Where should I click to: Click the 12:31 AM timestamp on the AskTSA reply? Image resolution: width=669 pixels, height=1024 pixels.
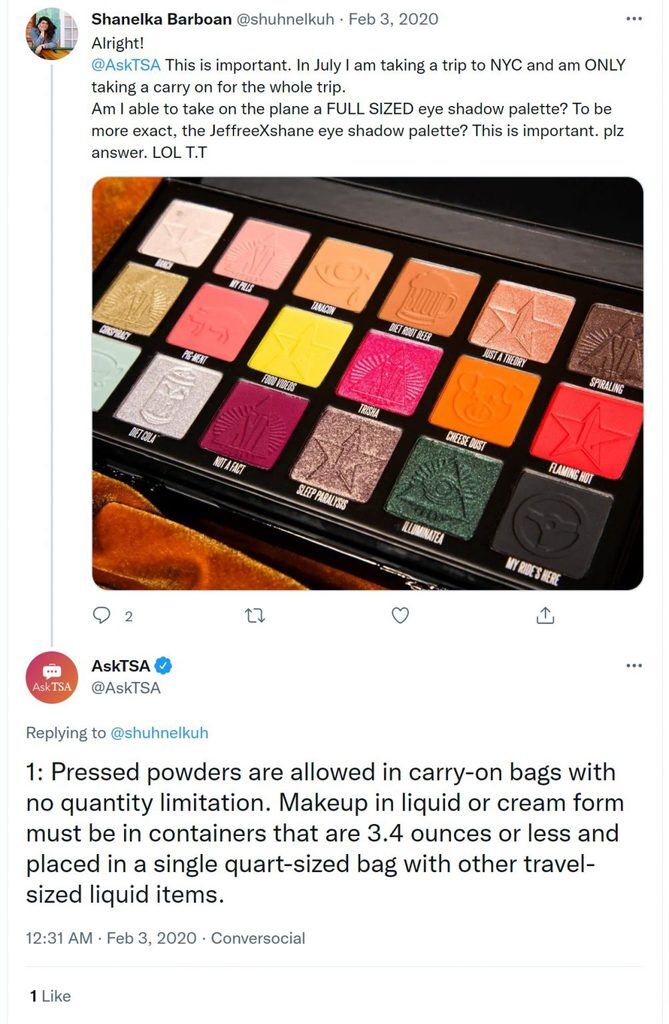click(x=59, y=938)
